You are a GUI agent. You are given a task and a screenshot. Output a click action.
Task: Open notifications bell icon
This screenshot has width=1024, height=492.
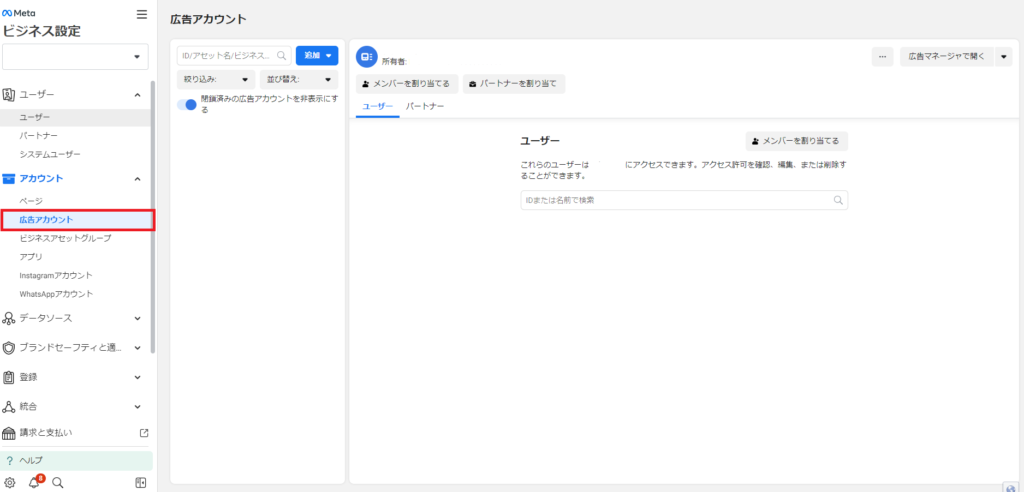pyautogui.click(x=34, y=482)
